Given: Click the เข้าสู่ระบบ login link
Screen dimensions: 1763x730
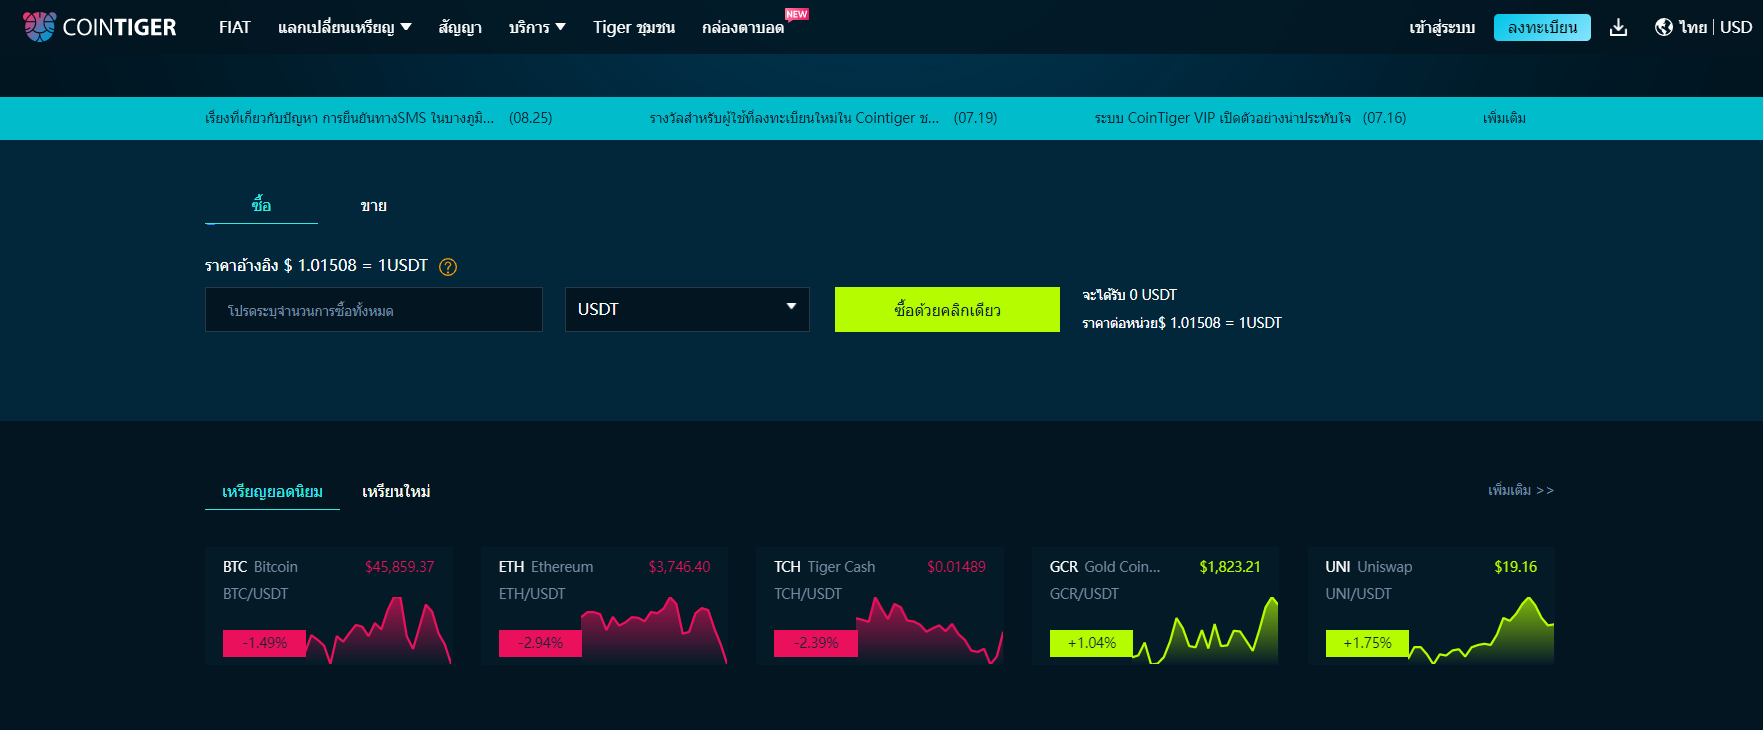Looking at the screenshot, I should 1442,27.
